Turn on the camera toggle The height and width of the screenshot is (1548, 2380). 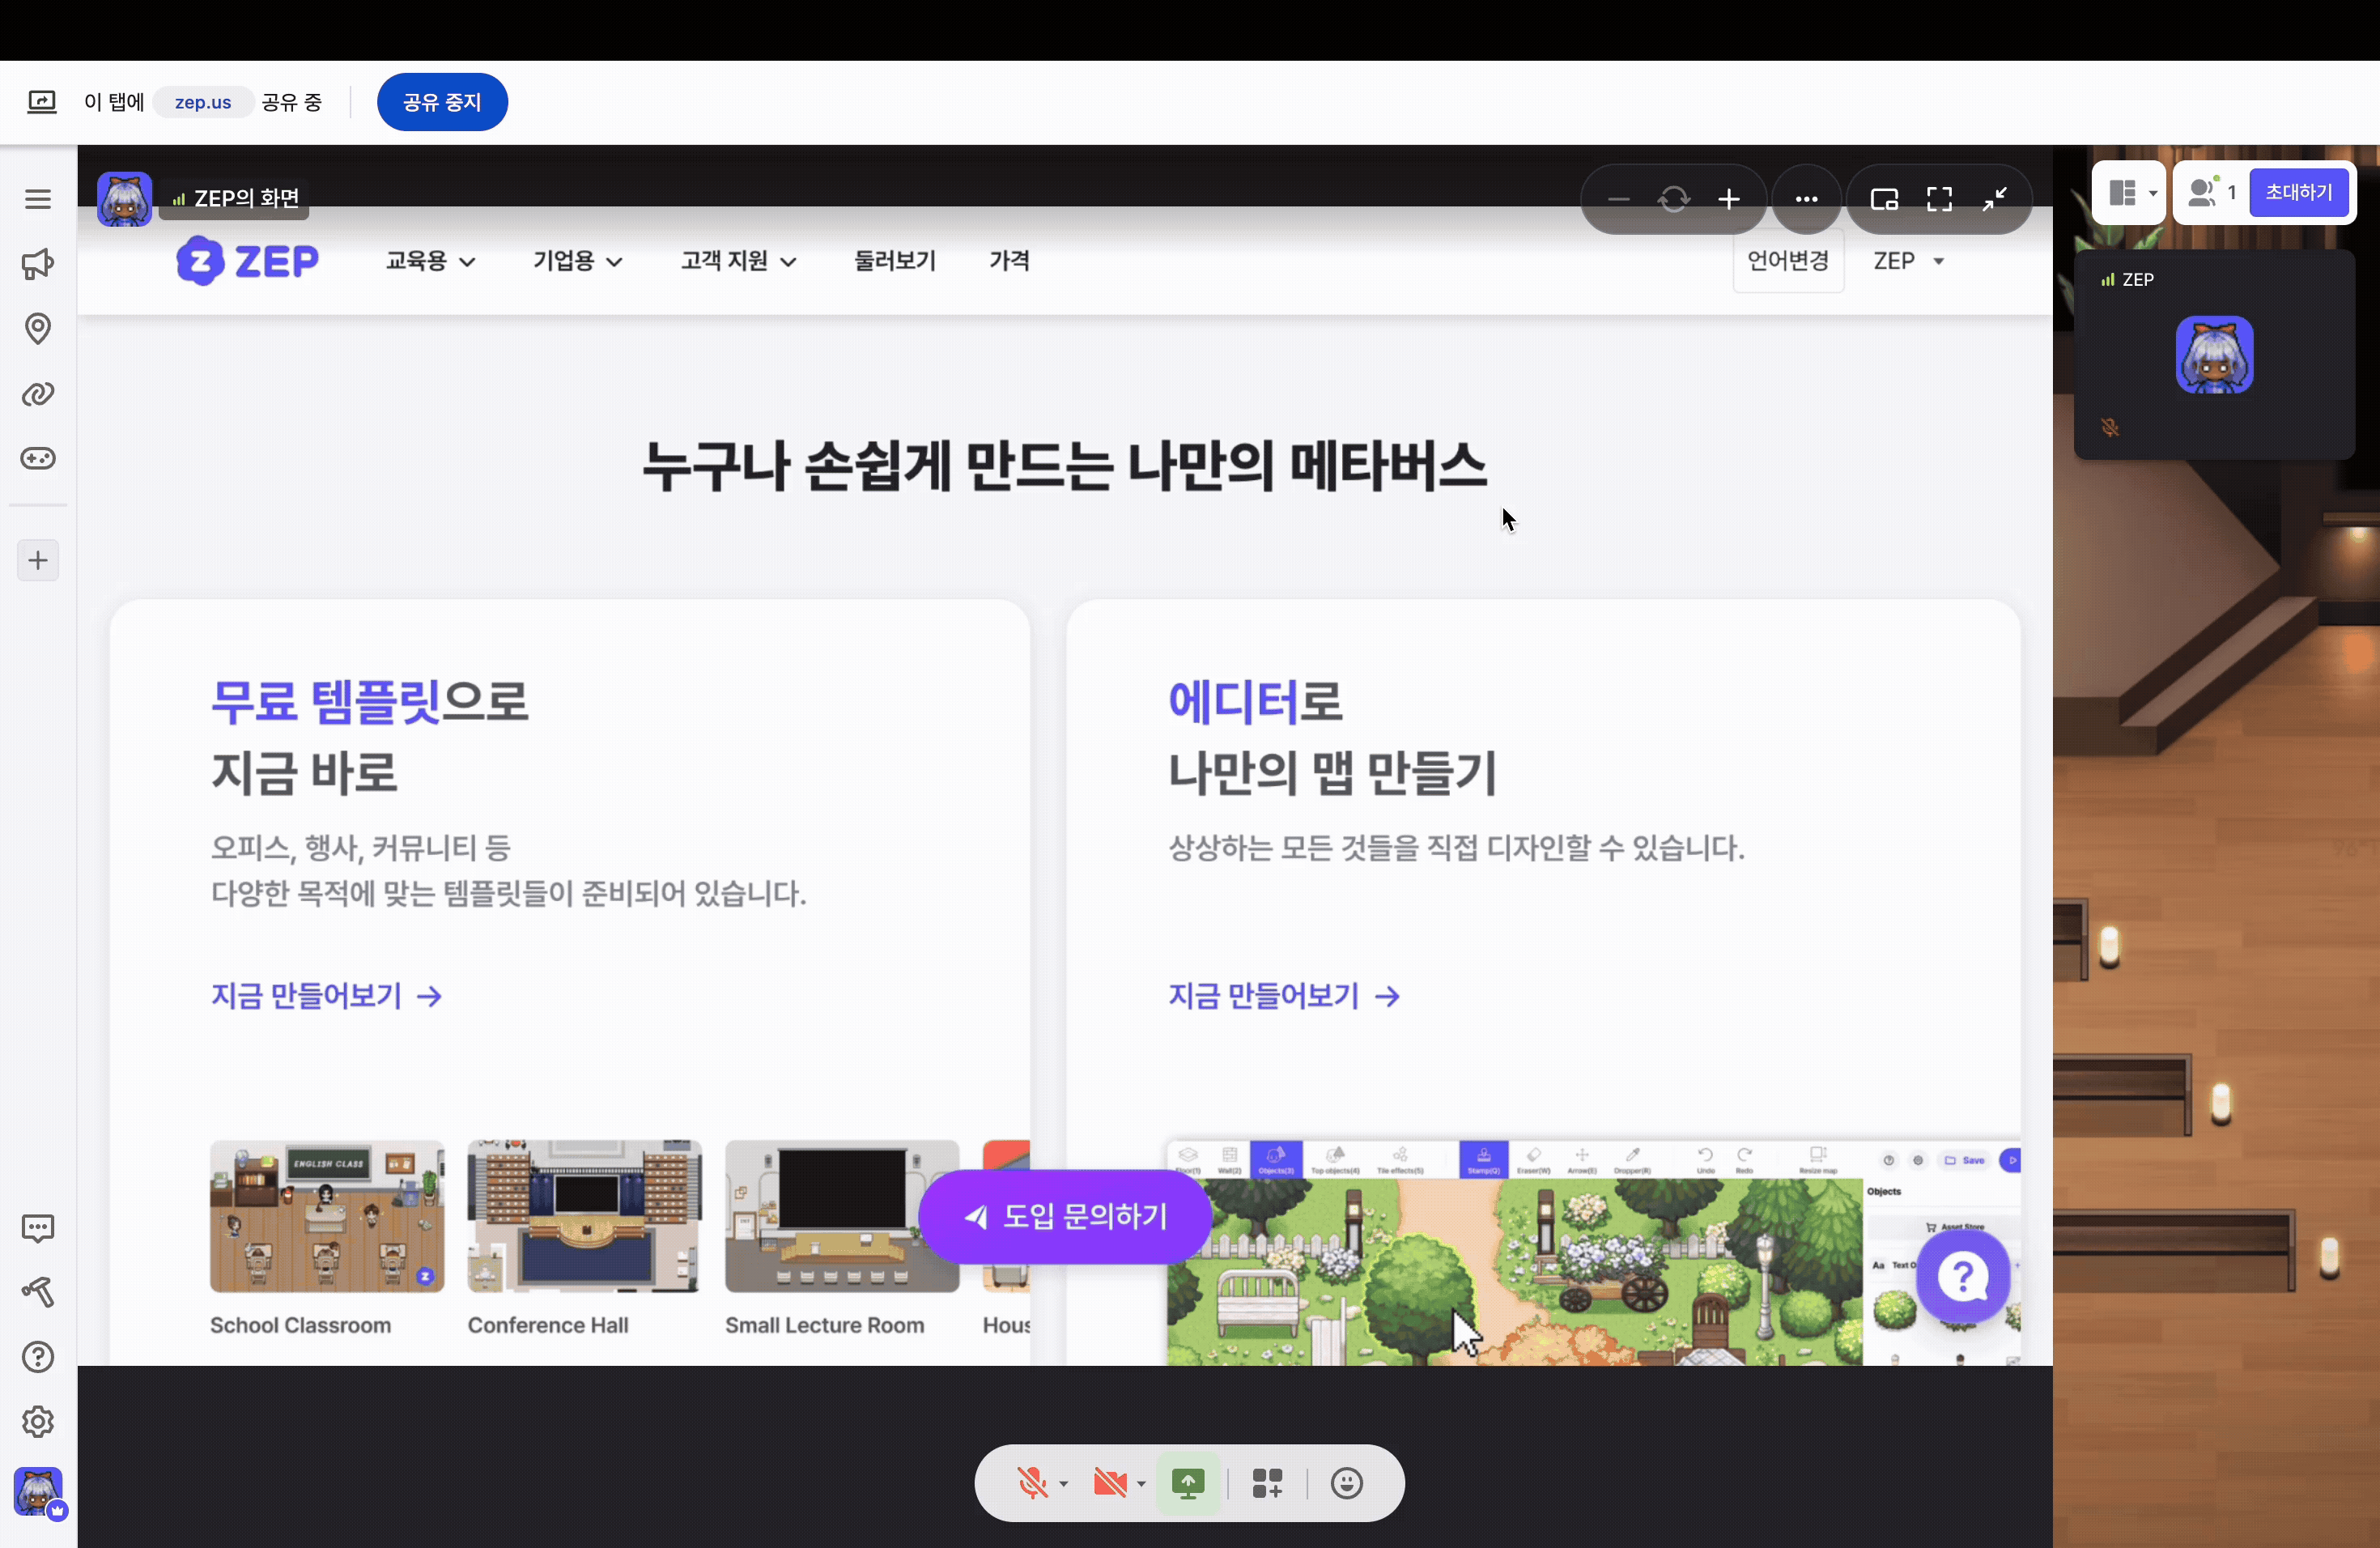coord(1109,1483)
